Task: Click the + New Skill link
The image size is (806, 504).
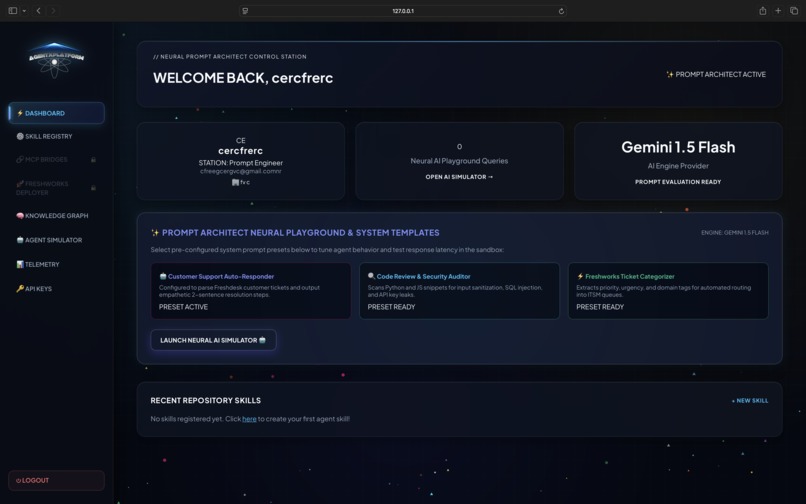Action: click(x=750, y=401)
